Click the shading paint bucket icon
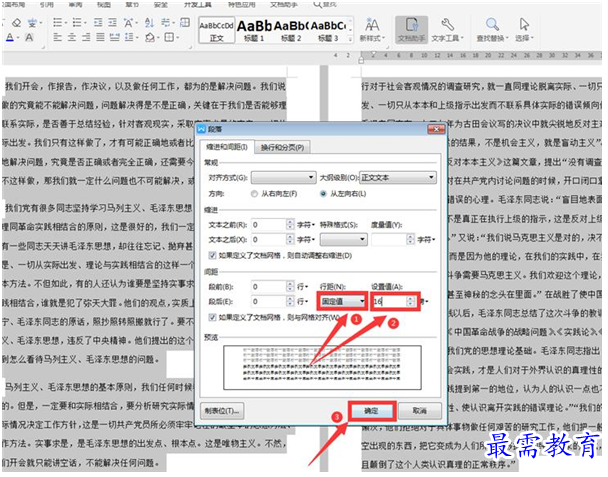This screenshot has width=608, height=477. (x=150, y=37)
